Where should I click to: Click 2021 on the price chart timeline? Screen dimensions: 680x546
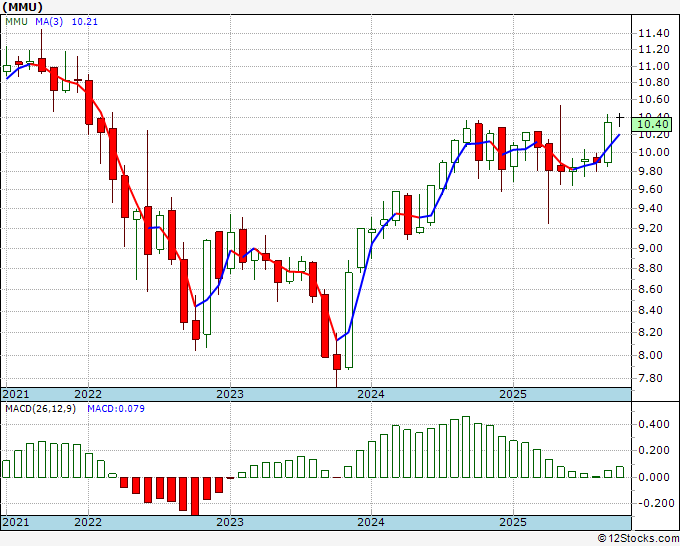(x=16, y=394)
